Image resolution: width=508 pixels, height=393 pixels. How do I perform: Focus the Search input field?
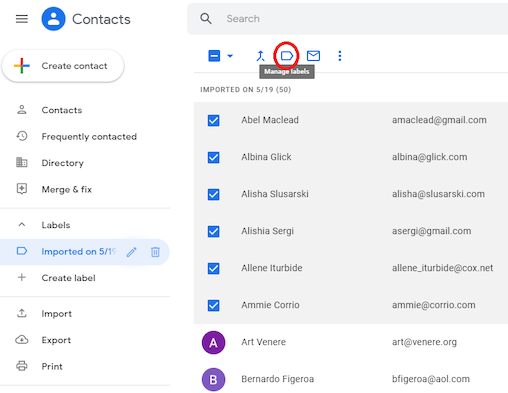tap(347, 19)
